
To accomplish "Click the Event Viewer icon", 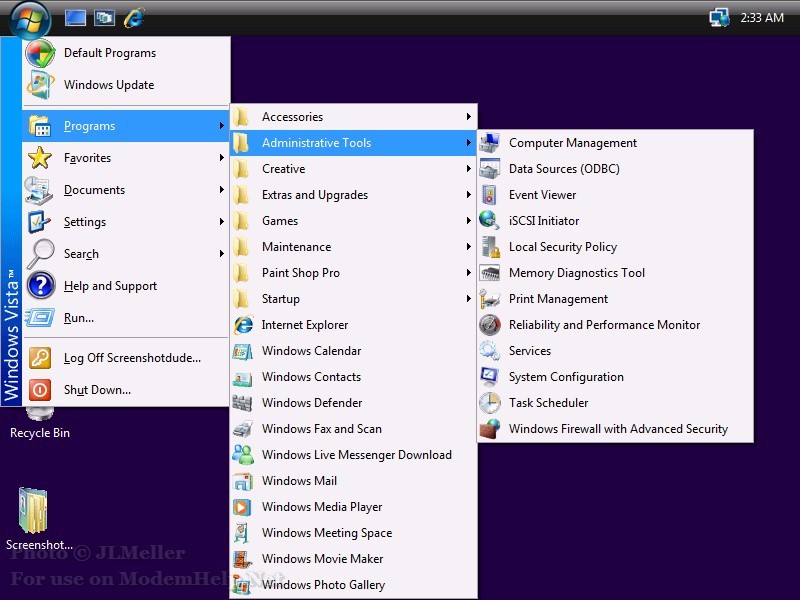I will 489,195.
